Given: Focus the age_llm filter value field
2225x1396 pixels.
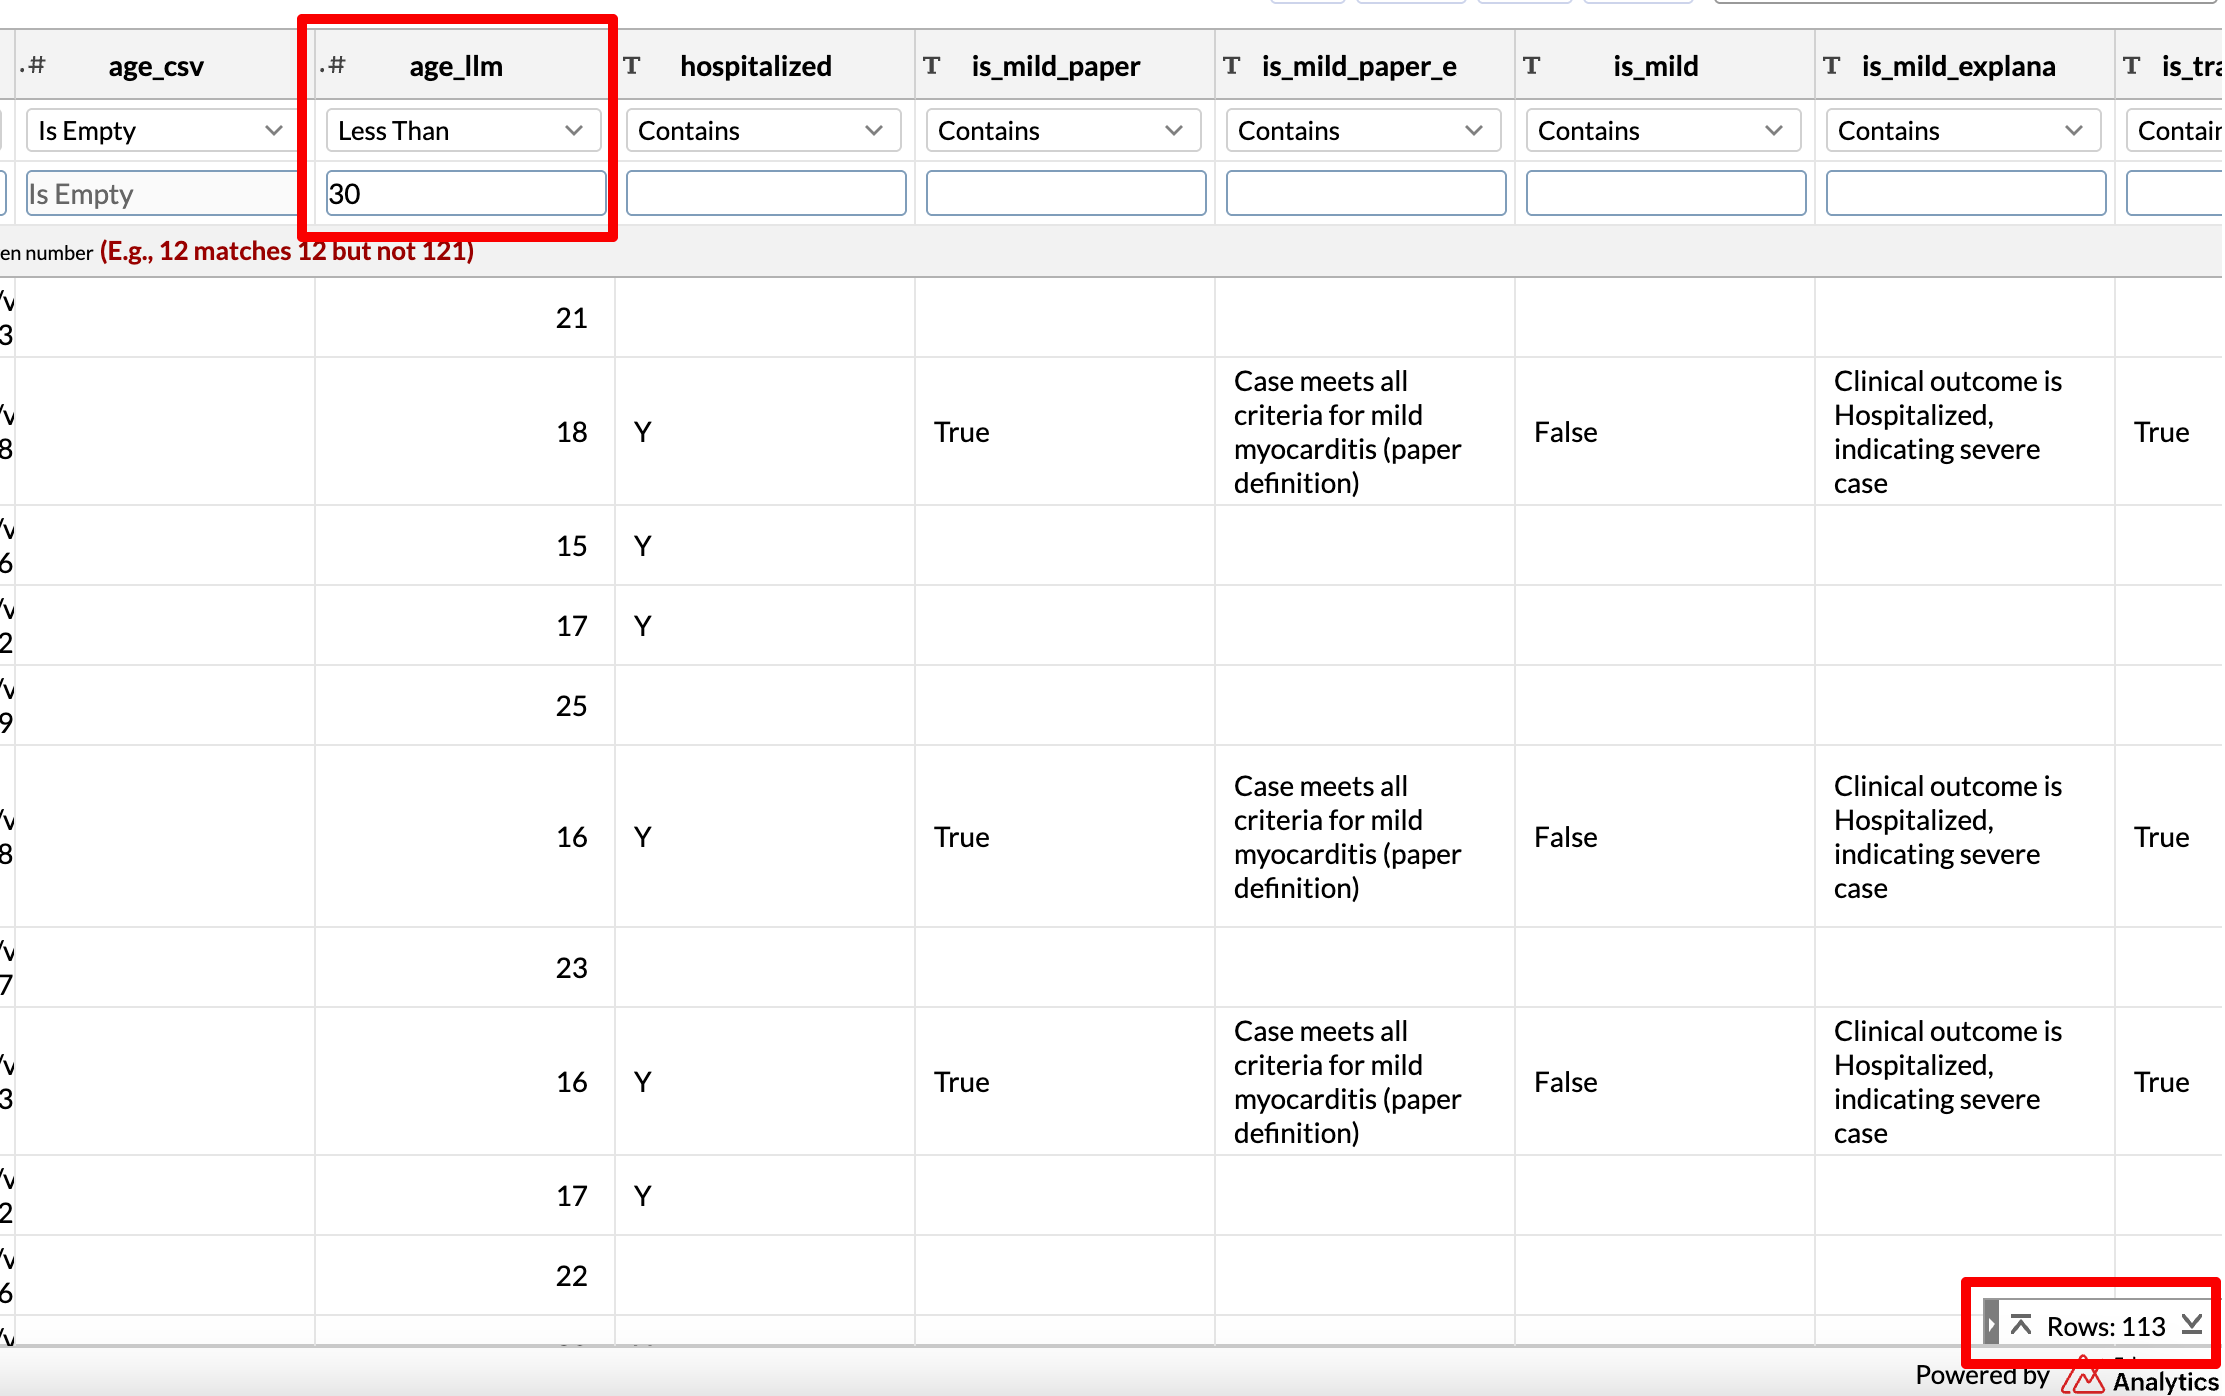Looking at the screenshot, I should (466, 193).
